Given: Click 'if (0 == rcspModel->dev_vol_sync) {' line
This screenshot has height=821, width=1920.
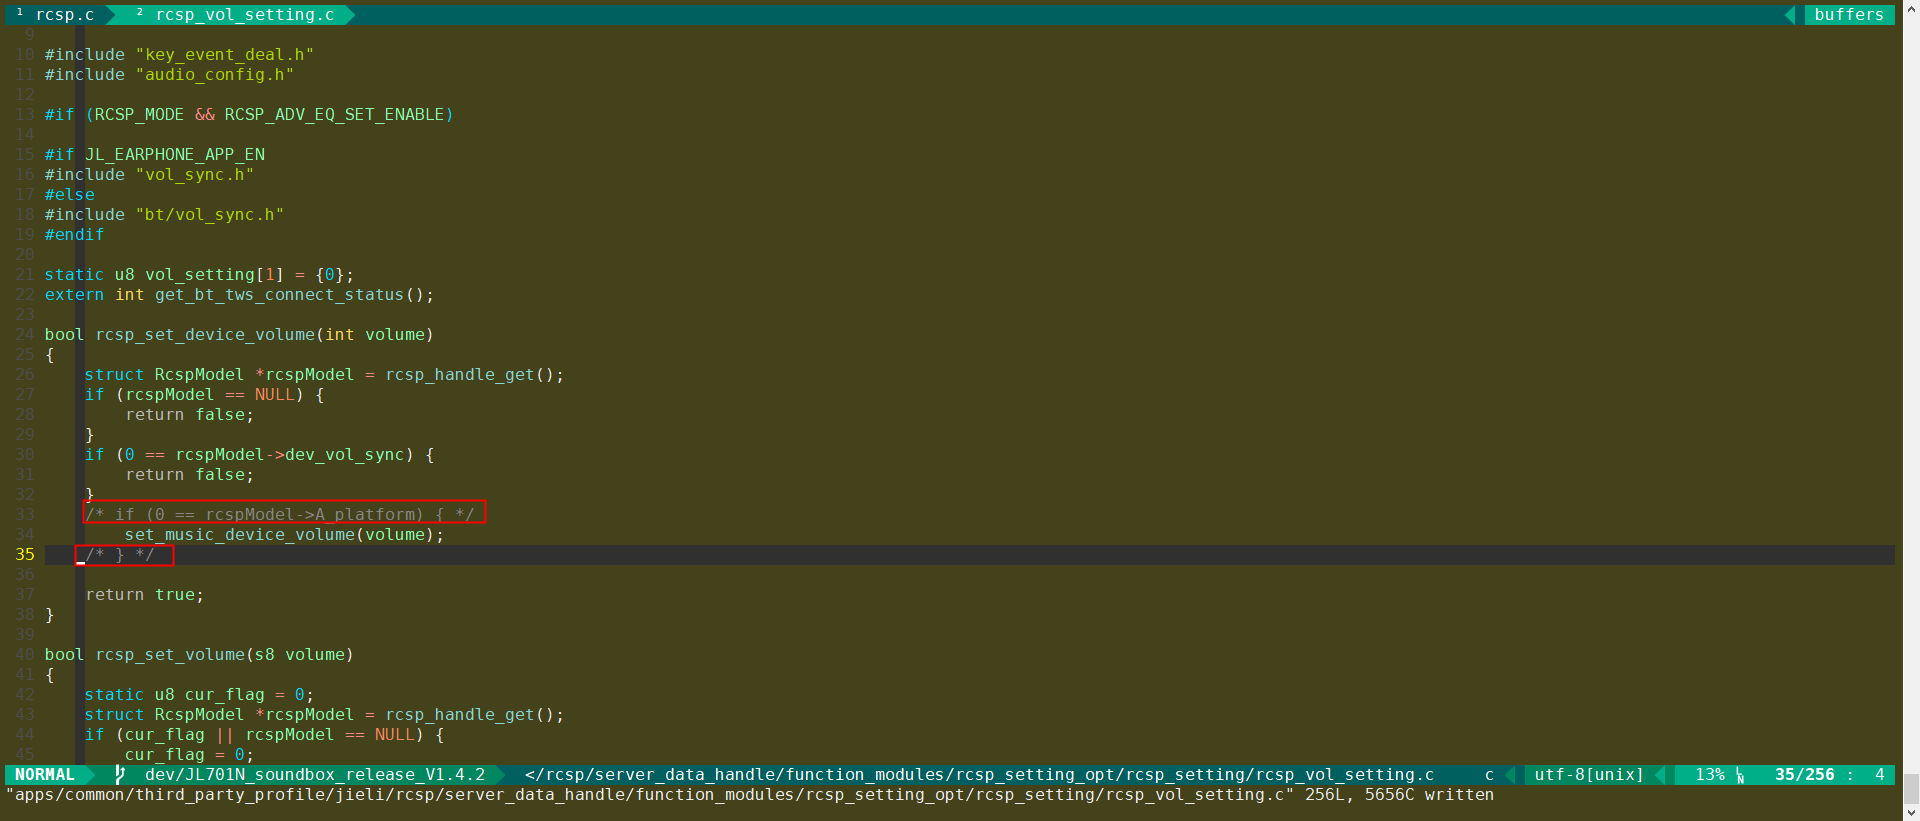Looking at the screenshot, I should 259,455.
